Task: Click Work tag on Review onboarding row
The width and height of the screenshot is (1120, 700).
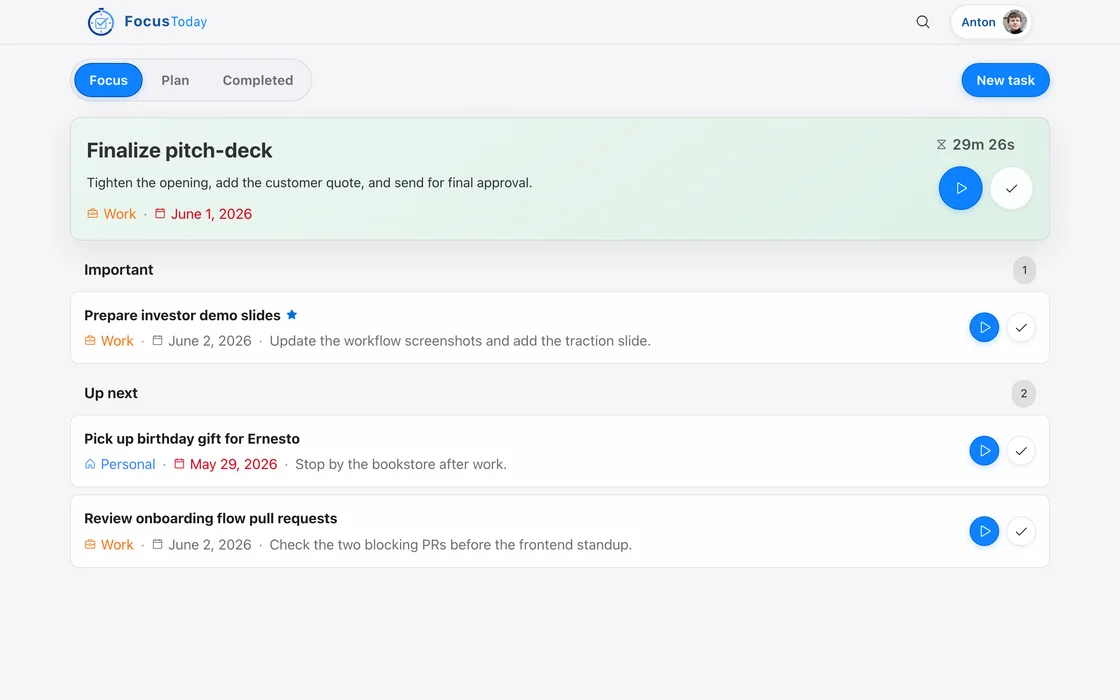Action: [x=117, y=544]
